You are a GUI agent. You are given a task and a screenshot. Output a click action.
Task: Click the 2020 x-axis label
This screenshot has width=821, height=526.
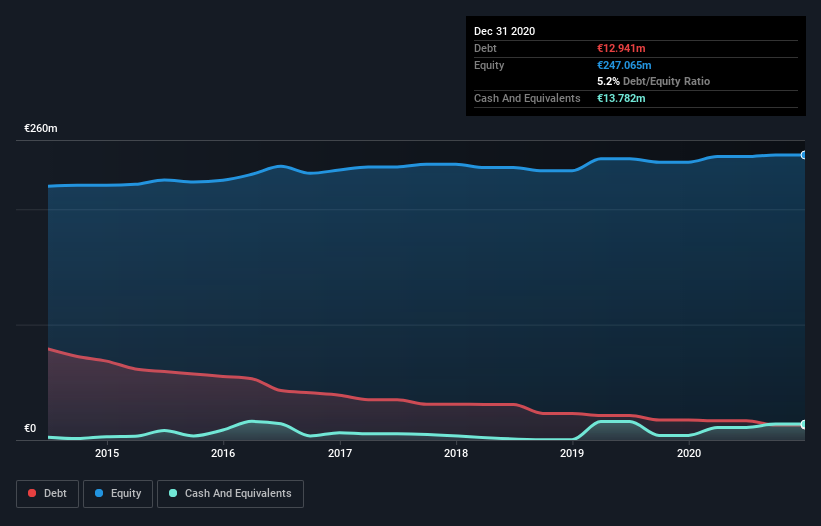click(x=689, y=453)
